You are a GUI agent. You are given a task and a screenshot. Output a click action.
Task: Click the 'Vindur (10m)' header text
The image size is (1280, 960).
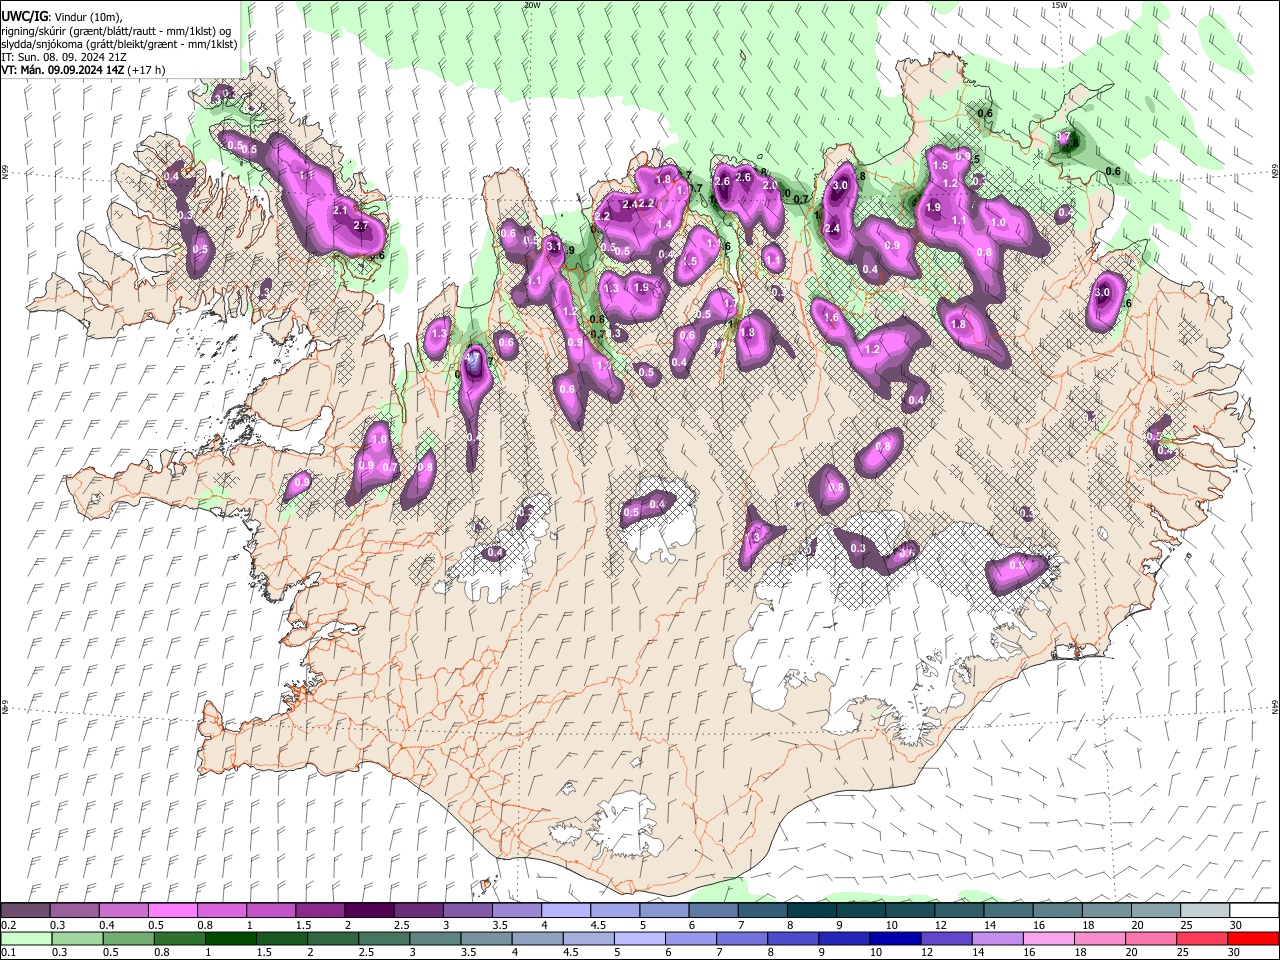coord(87,17)
